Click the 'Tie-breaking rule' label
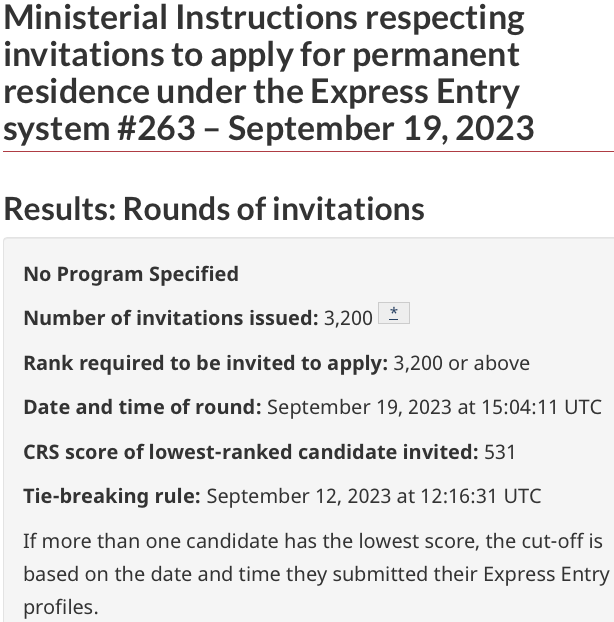 pyautogui.click(x=112, y=496)
